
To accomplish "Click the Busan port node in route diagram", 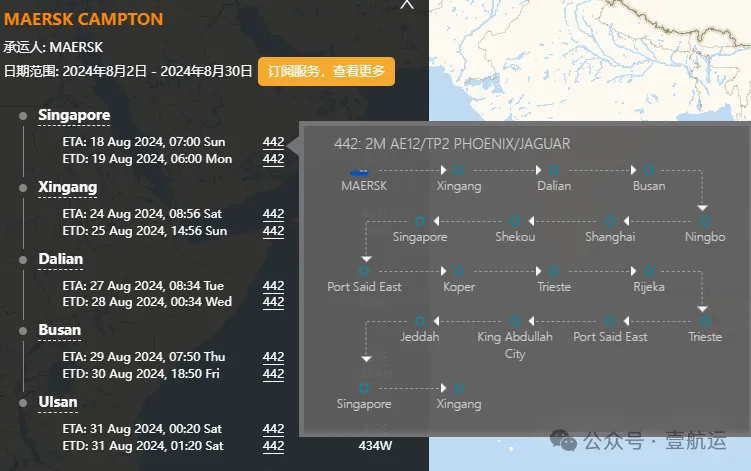I will coord(649,170).
